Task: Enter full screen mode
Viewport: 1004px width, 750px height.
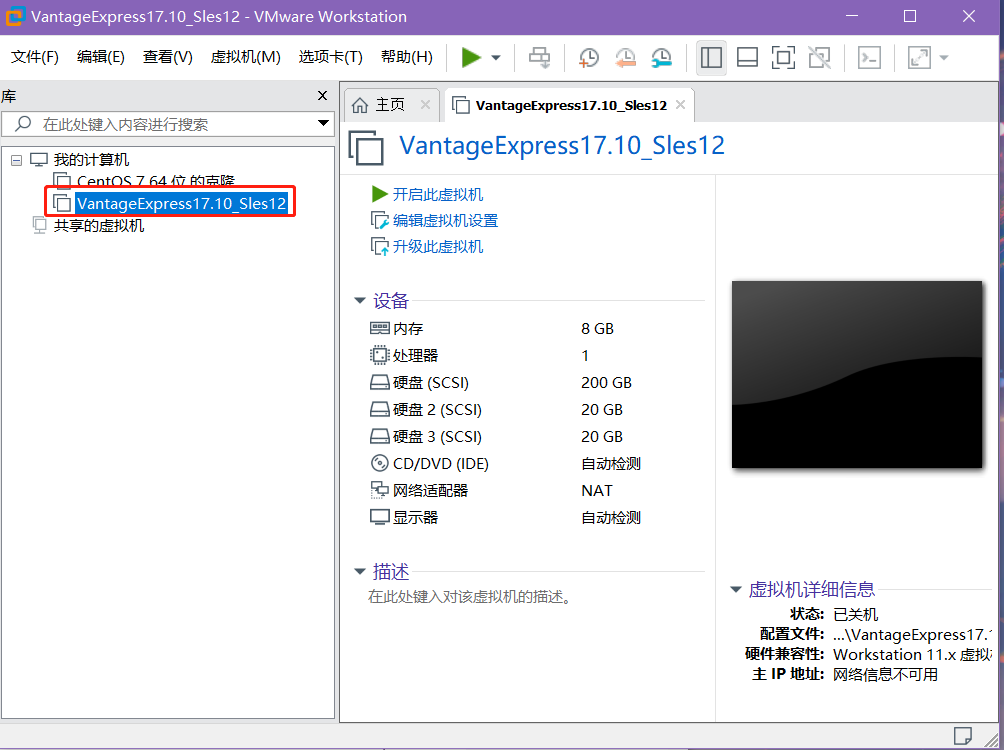Action: [x=783, y=57]
